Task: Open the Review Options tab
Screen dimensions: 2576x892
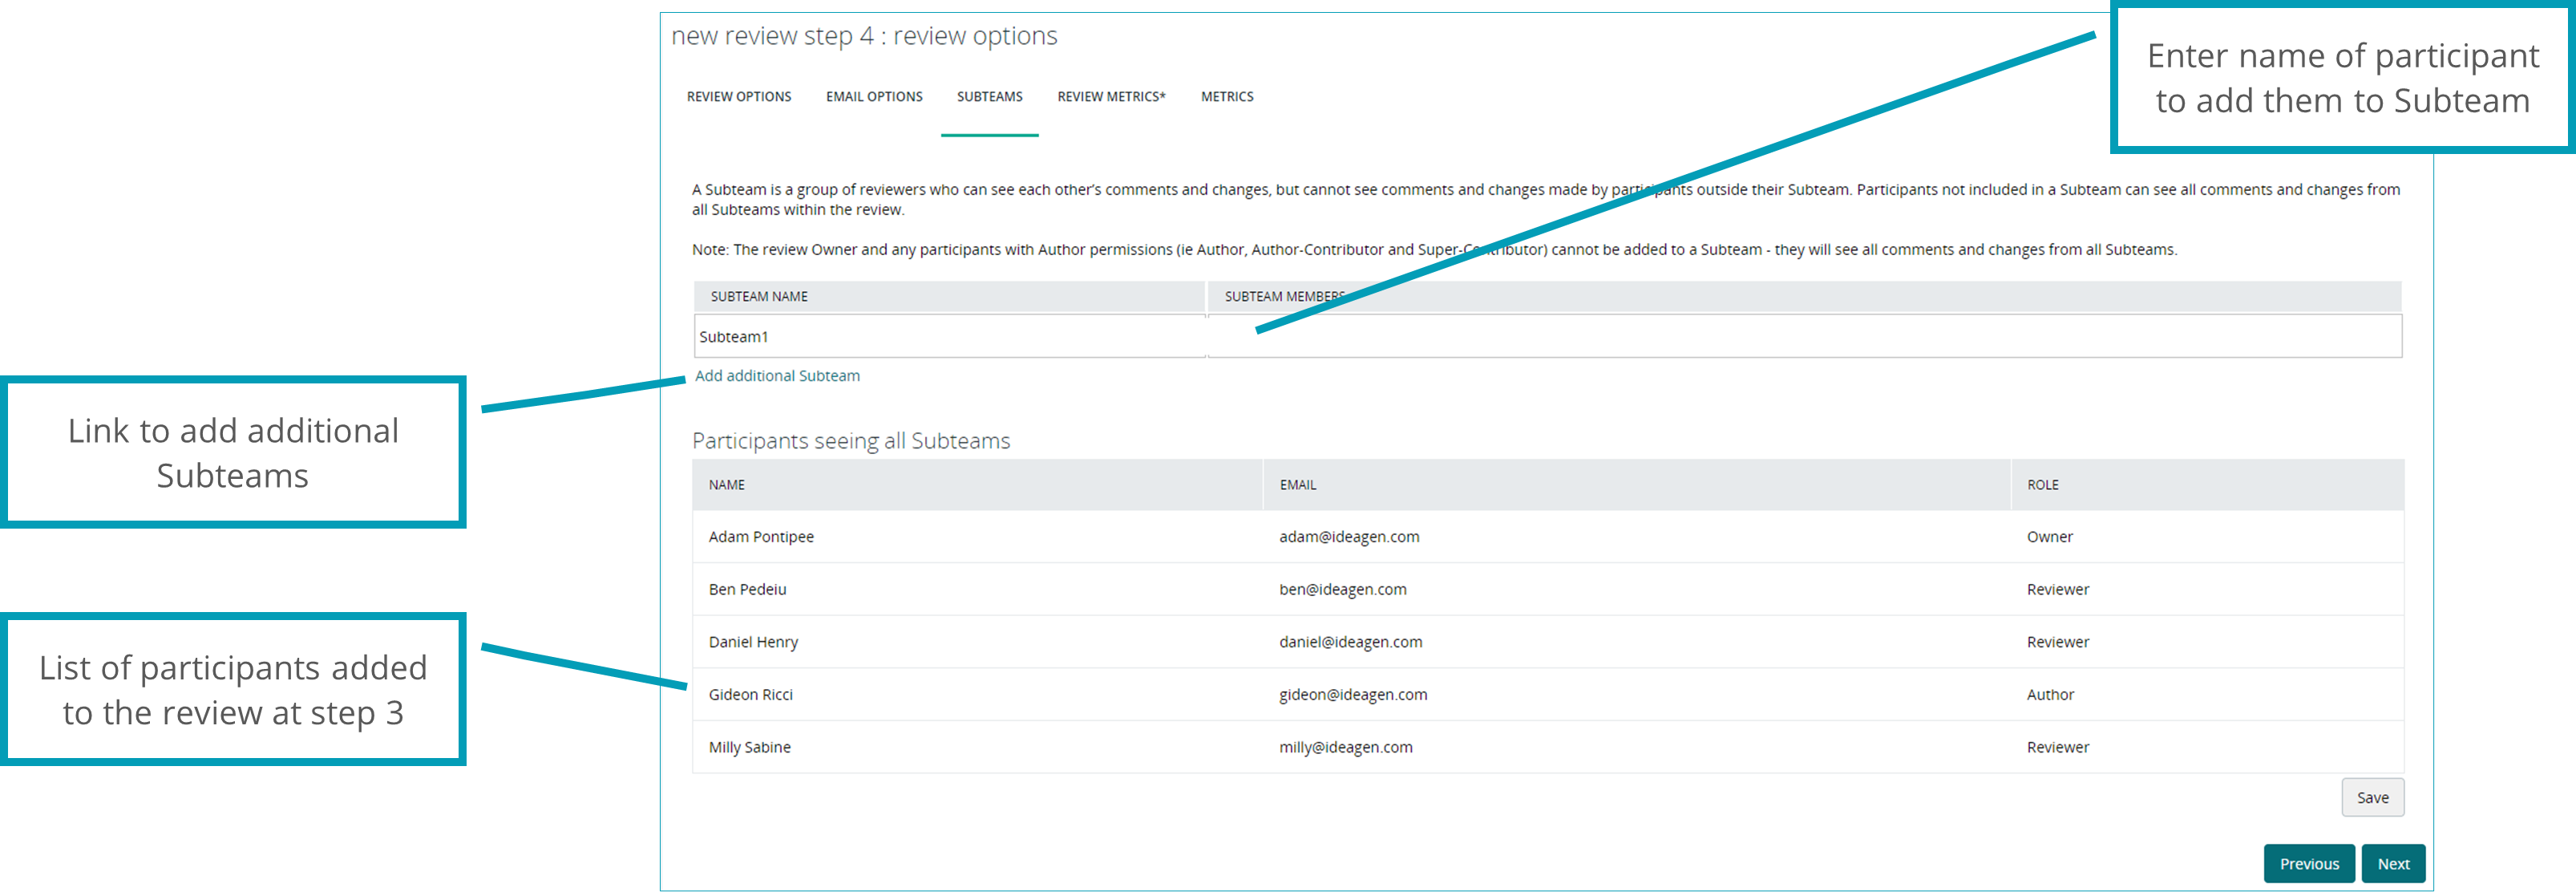Action: tap(738, 97)
